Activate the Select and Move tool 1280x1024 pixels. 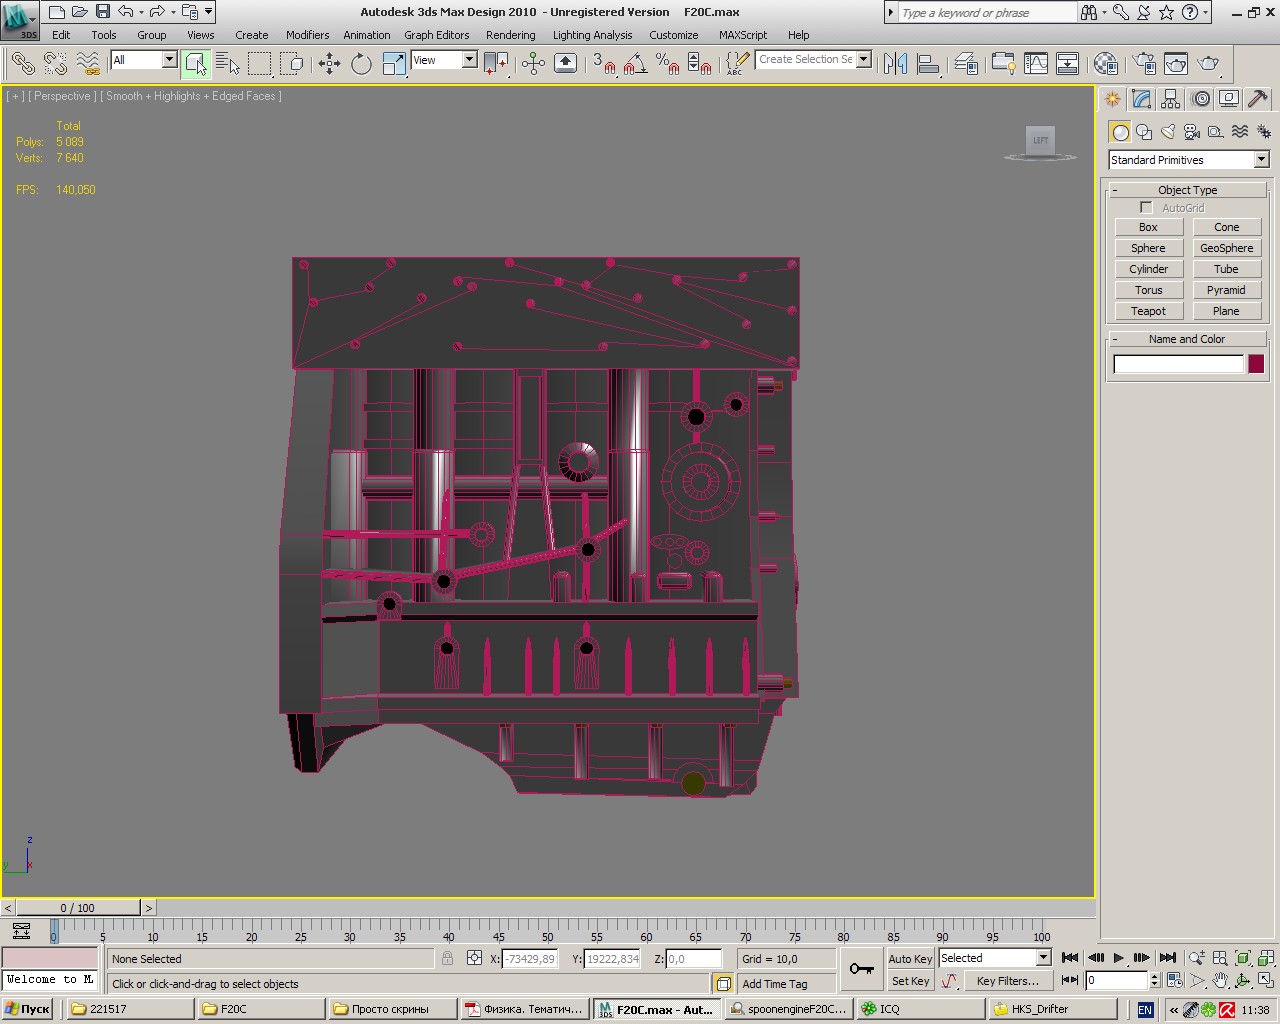click(x=329, y=64)
